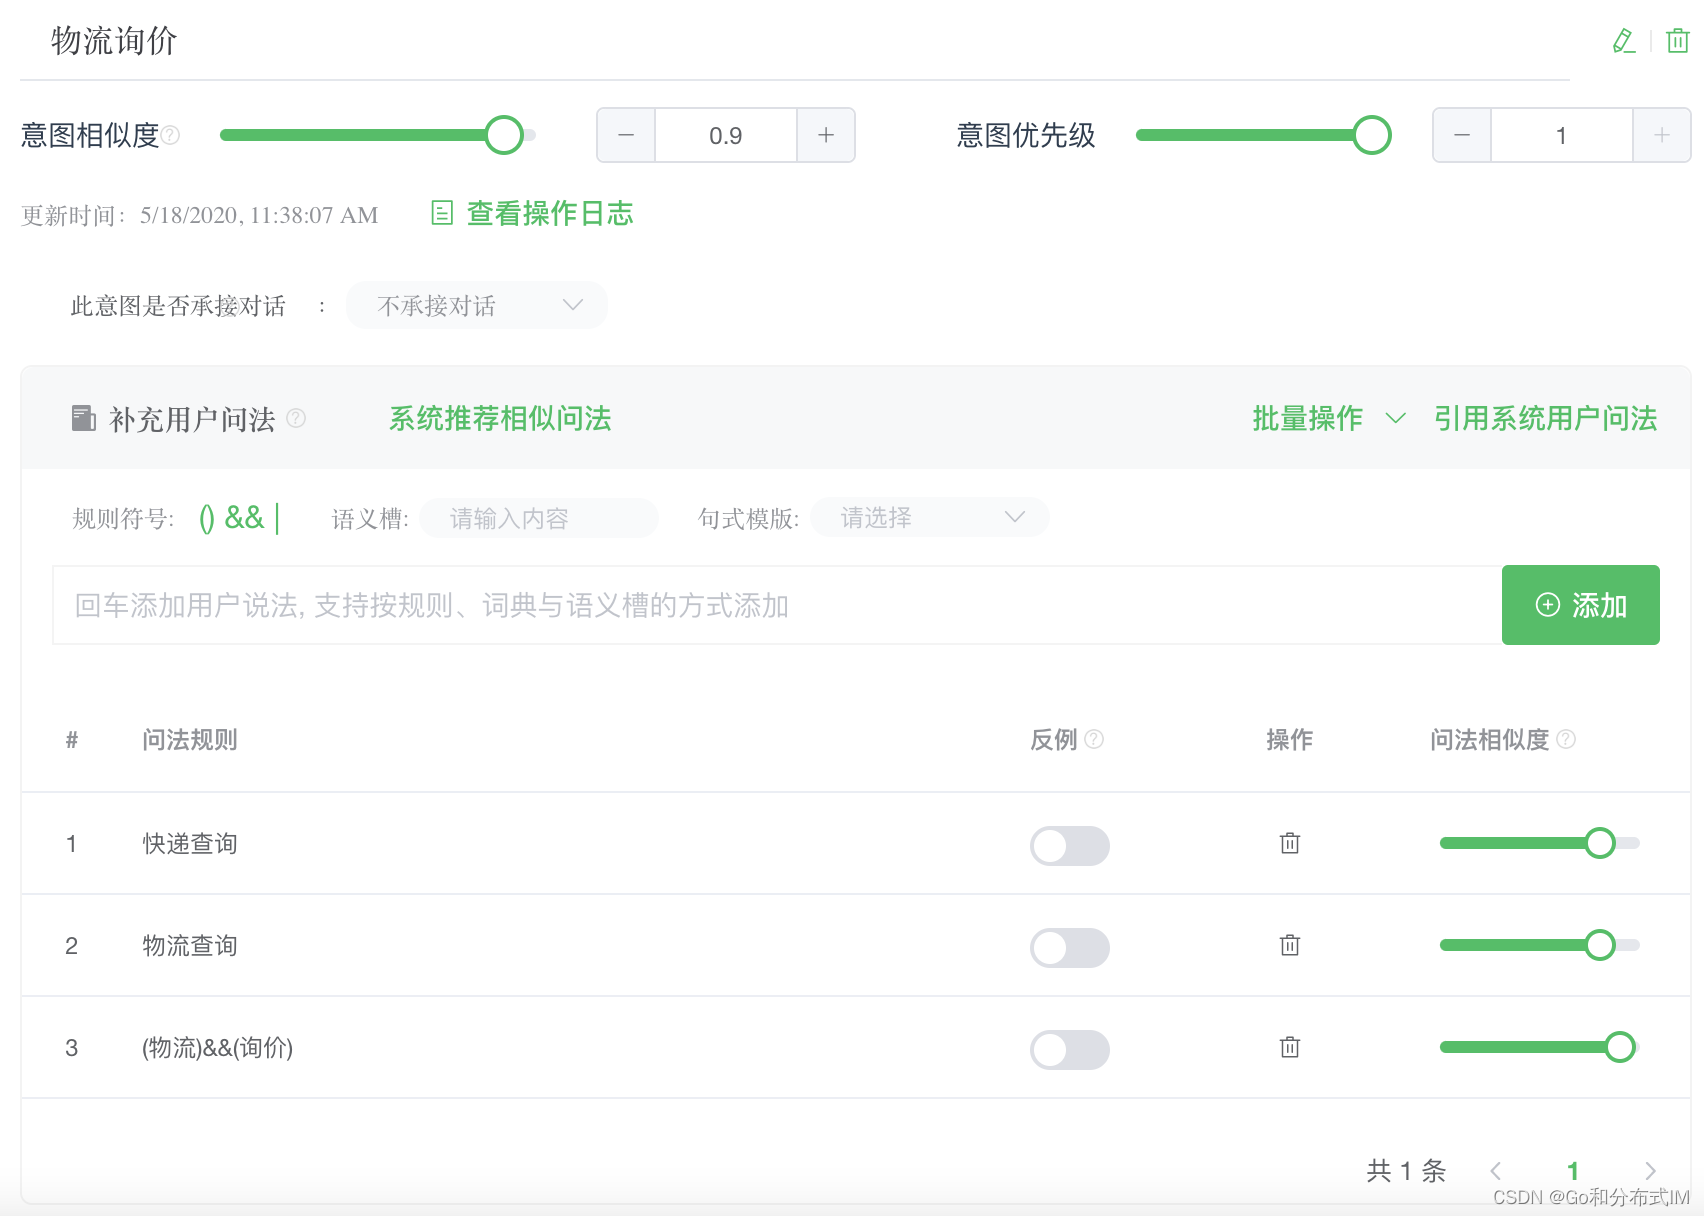This screenshot has width=1704, height=1216.
Task: Click the help icon next to 意图相似度
Action: pos(171,135)
